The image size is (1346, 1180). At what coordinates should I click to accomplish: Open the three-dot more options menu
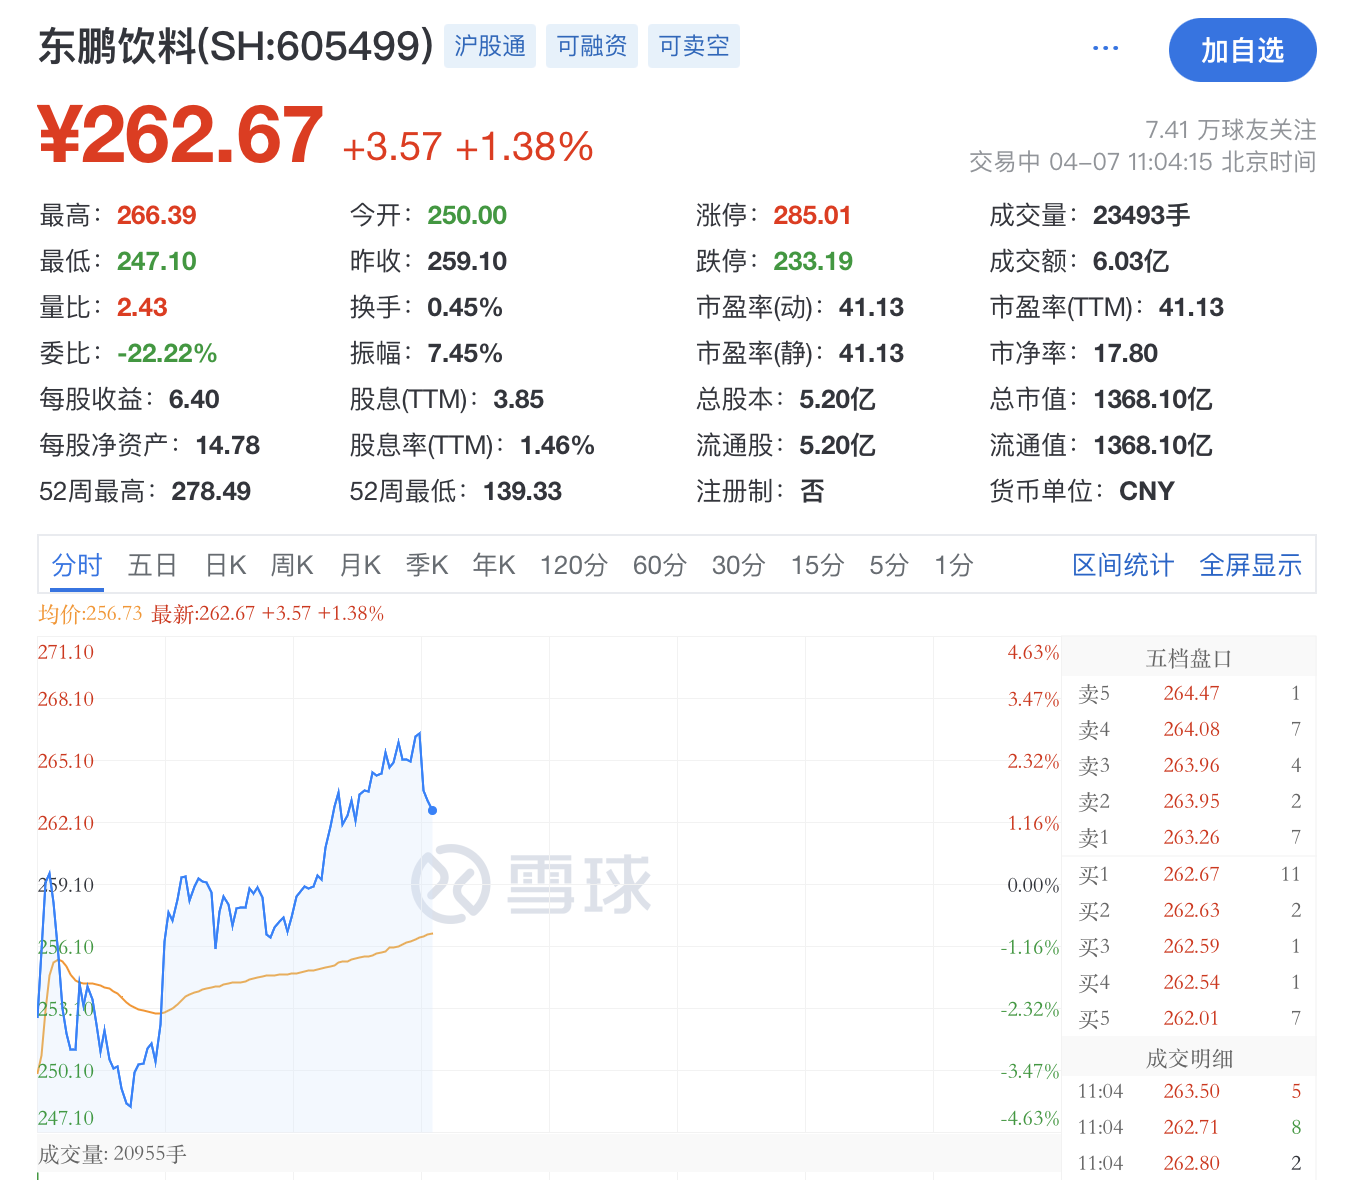[x=1105, y=48]
